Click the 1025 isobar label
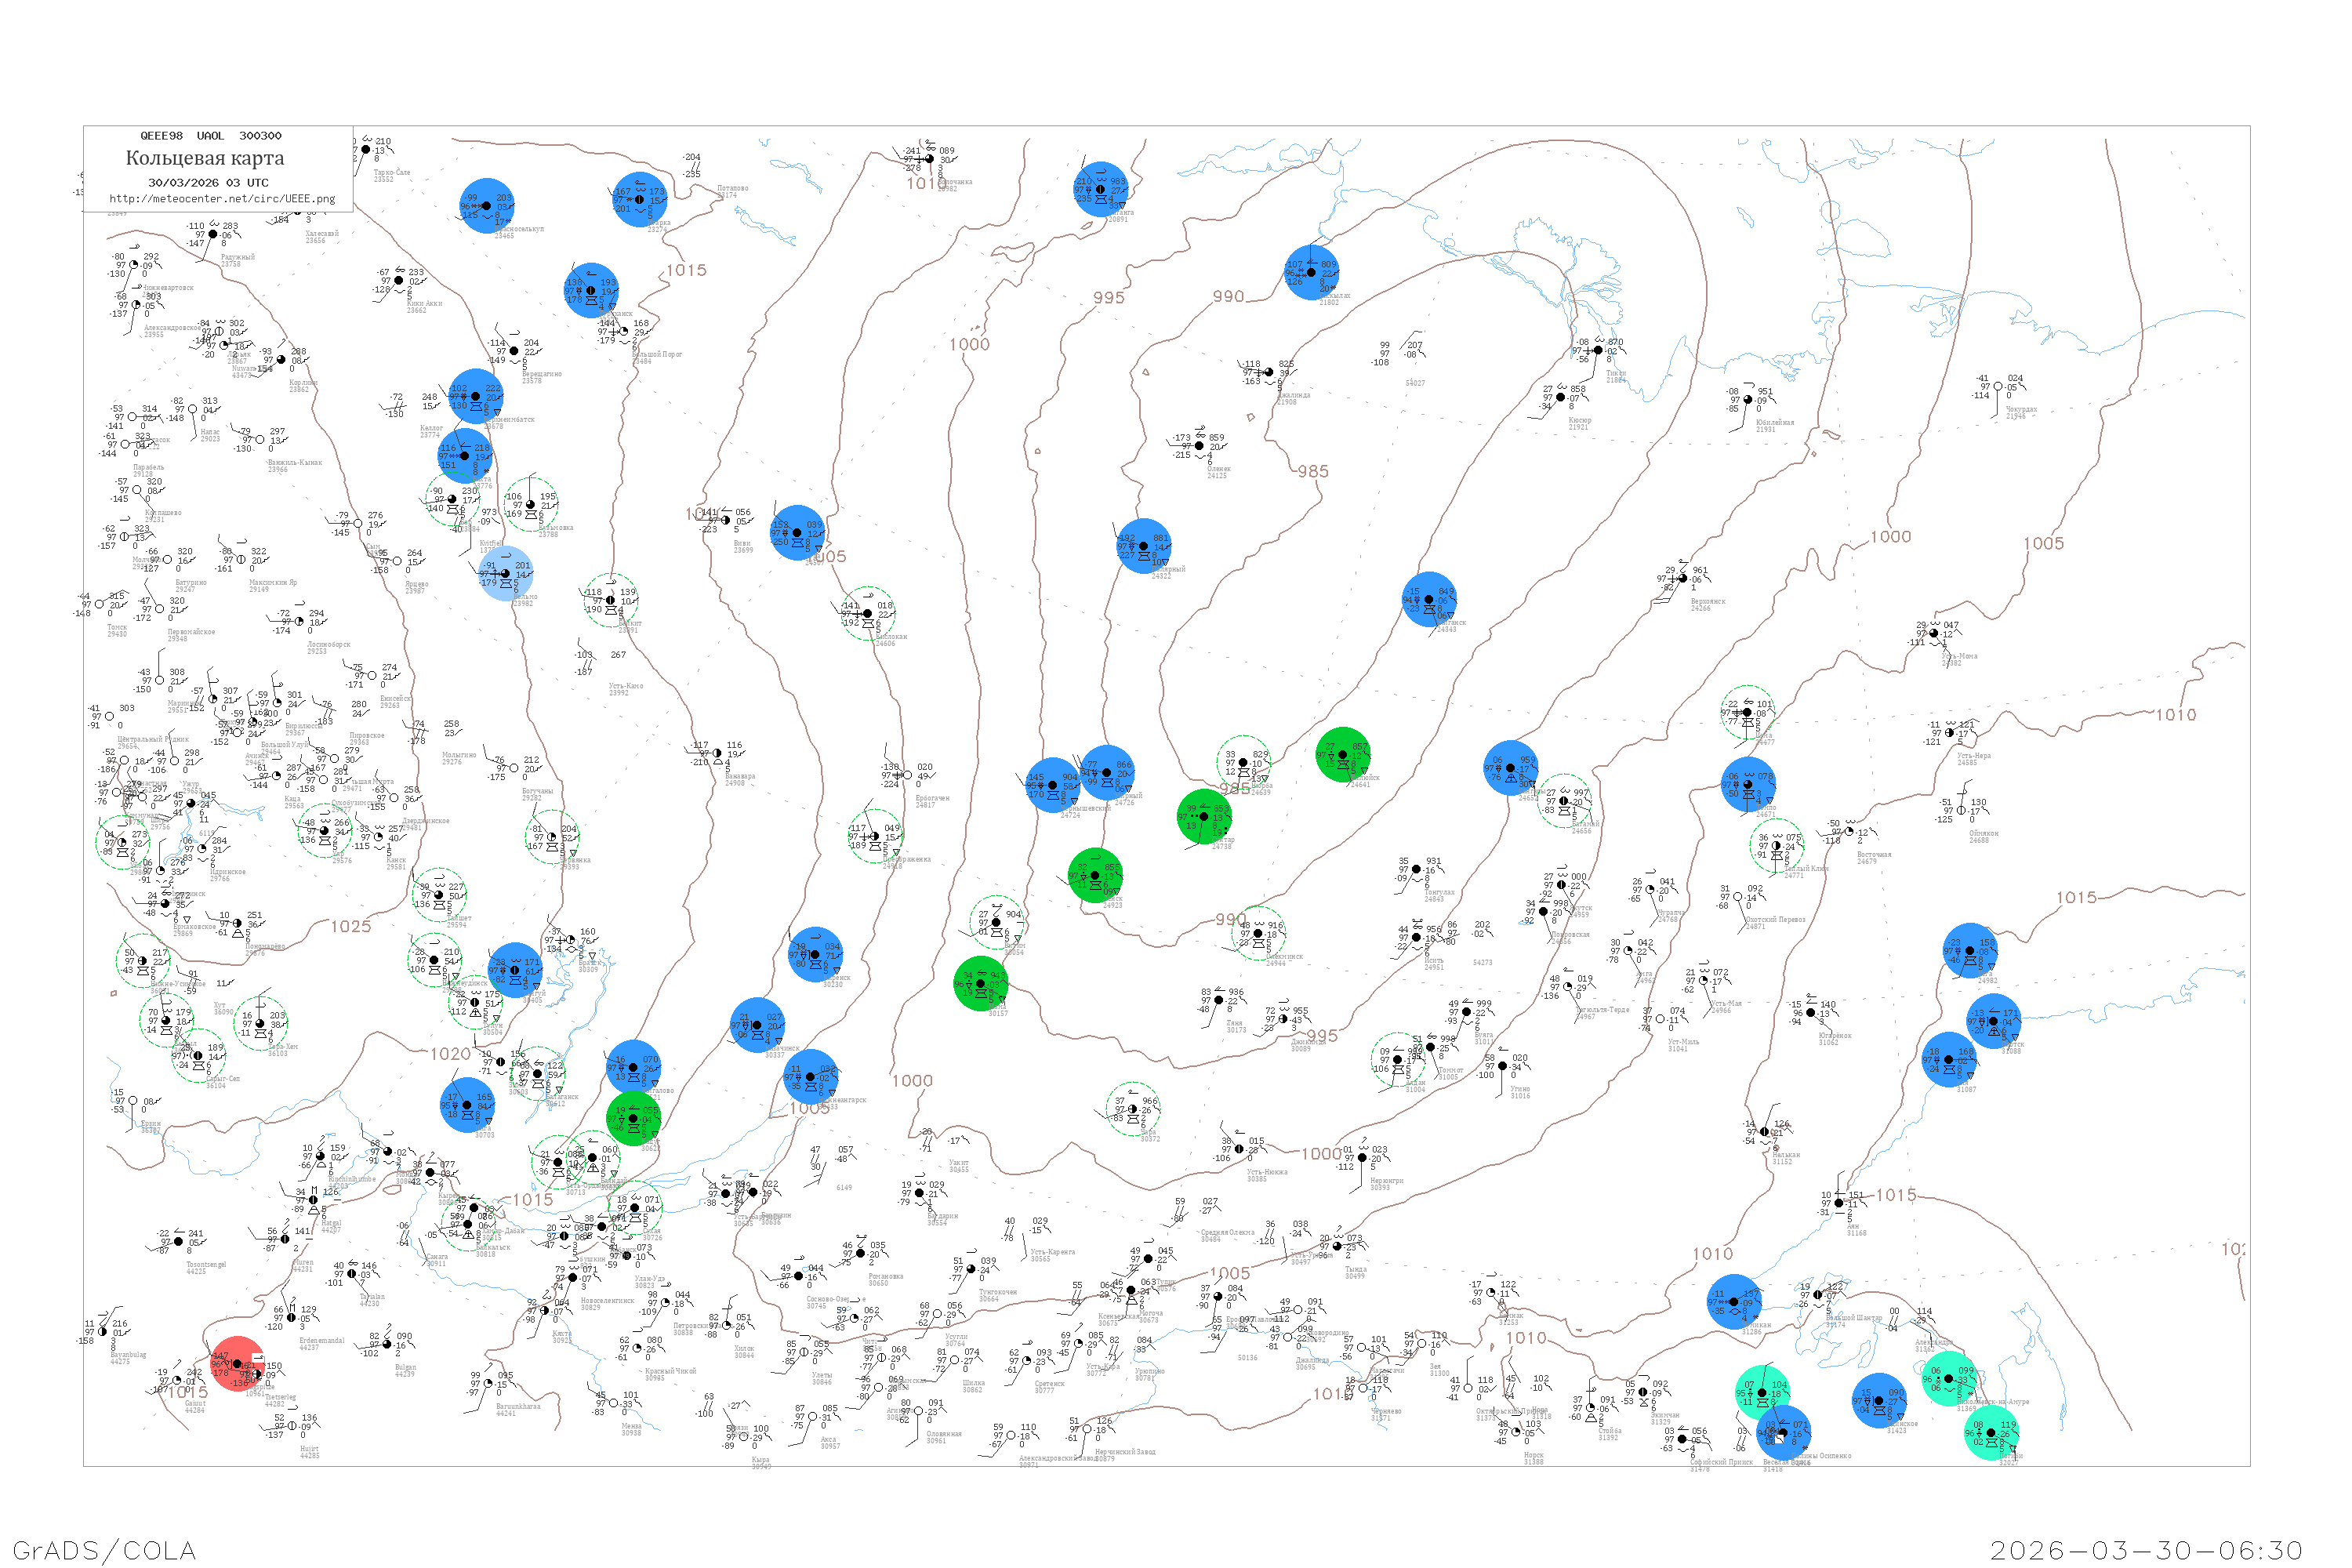The width and height of the screenshot is (2352, 1568). coord(351,927)
